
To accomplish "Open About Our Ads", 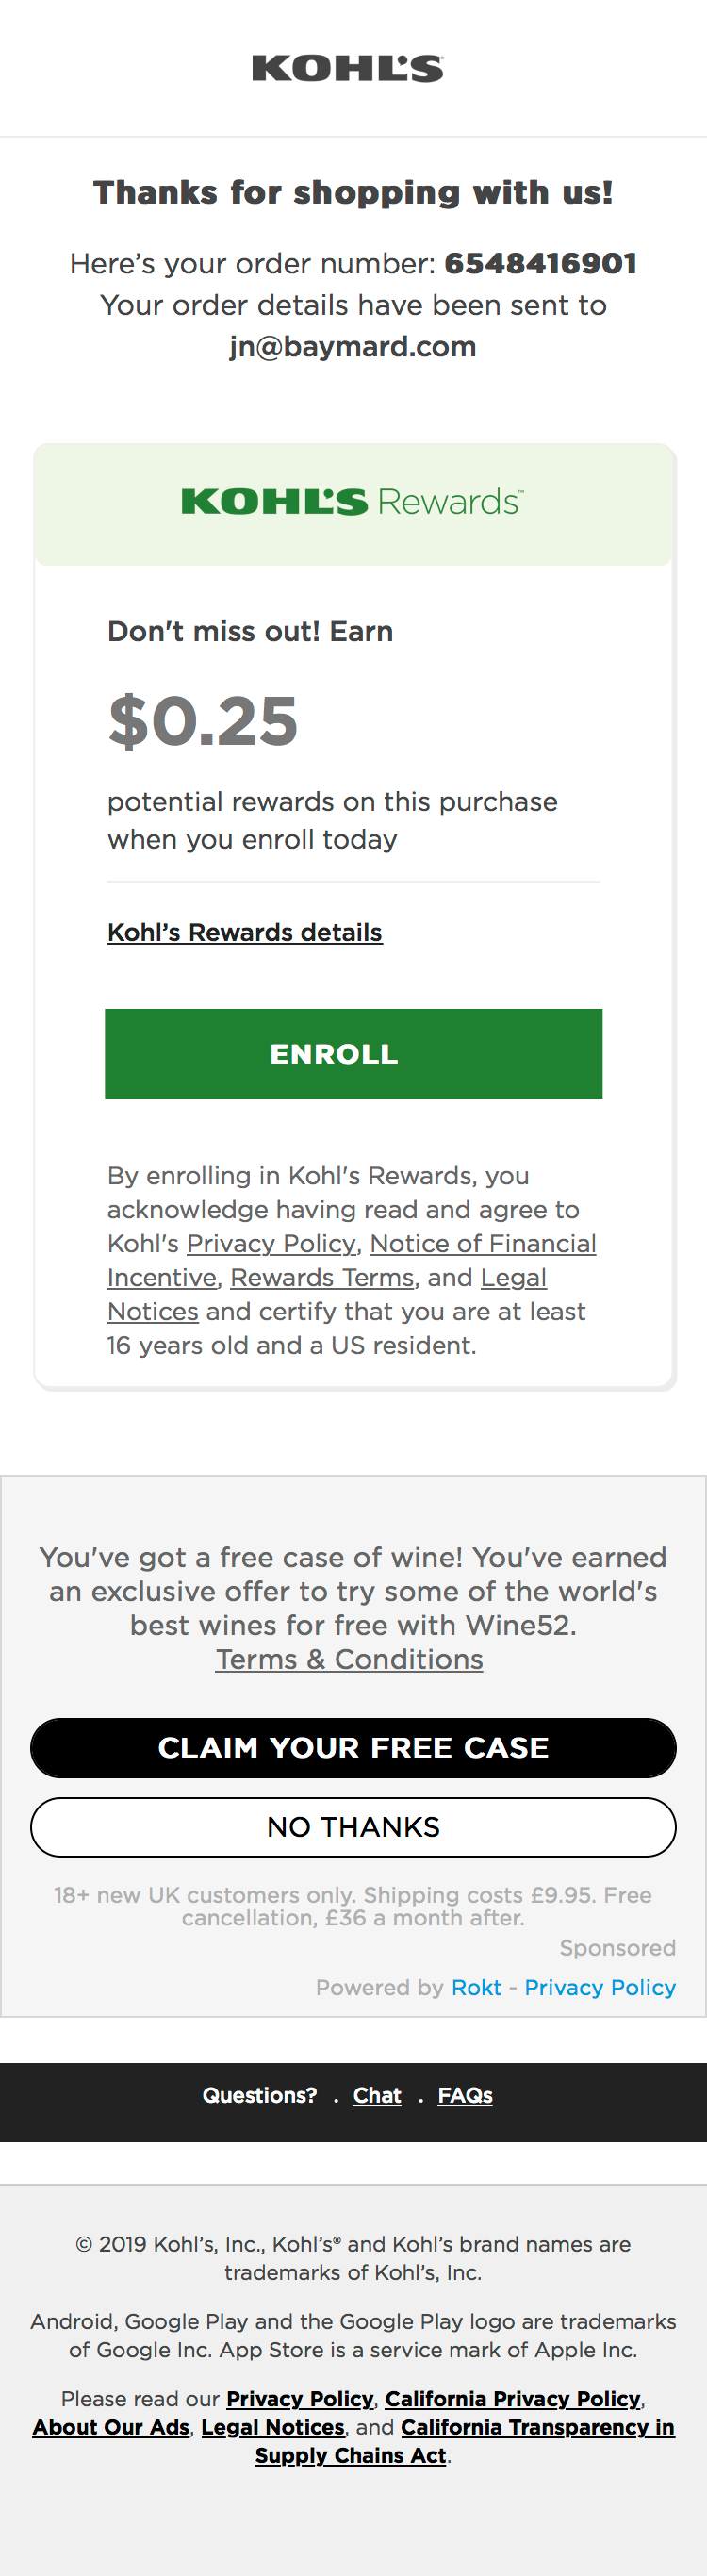I will click(110, 2427).
